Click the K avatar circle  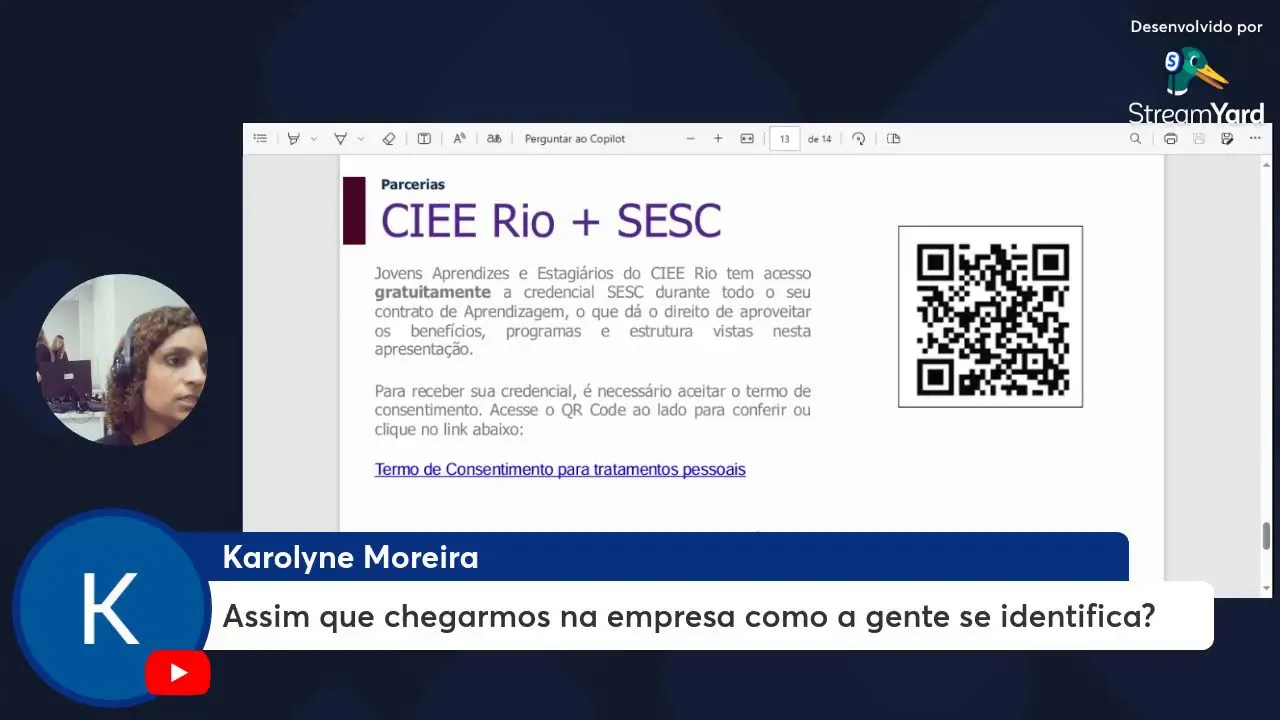[110, 608]
